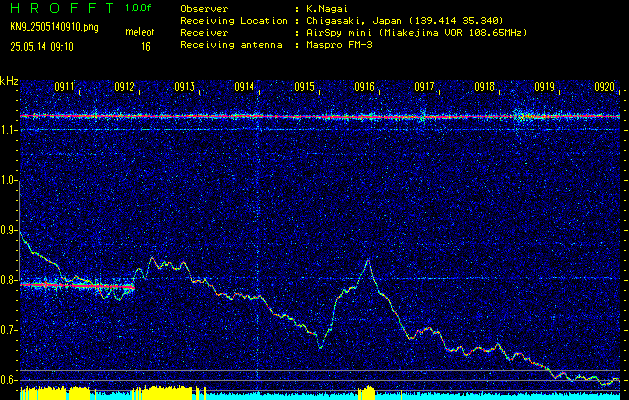629x400 pixels.
Task: Click the short red signal line at 0.8 kHz
Action: tap(77, 286)
